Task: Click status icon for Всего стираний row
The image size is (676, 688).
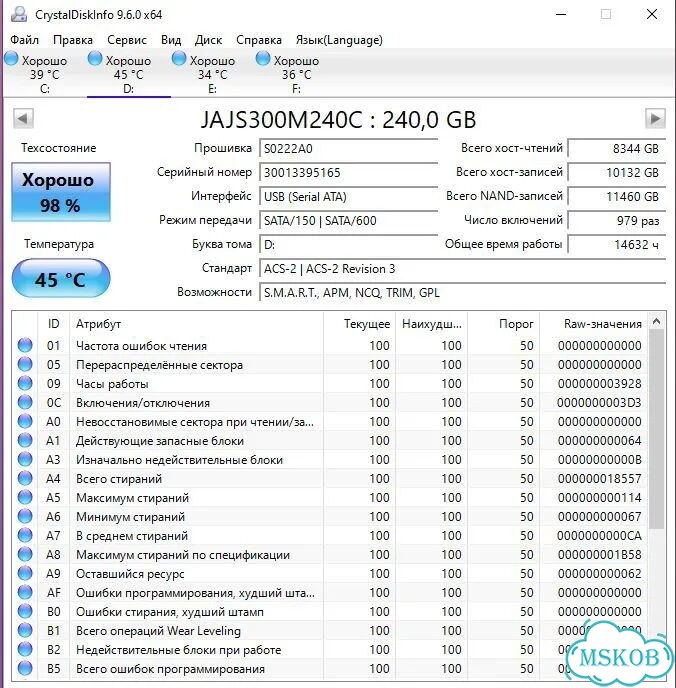Action: pyautogui.click(x=25, y=478)
